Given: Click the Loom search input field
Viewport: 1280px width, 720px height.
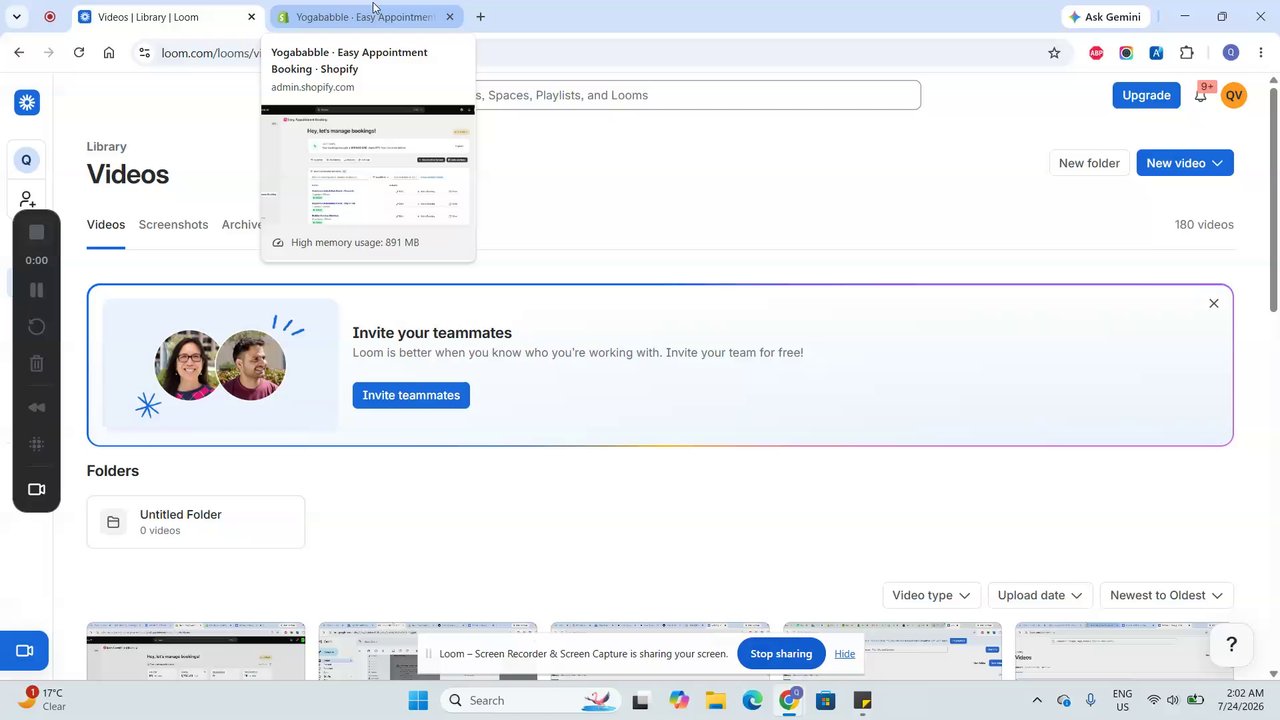Looking at the screenshot, I should pos(698,95).
